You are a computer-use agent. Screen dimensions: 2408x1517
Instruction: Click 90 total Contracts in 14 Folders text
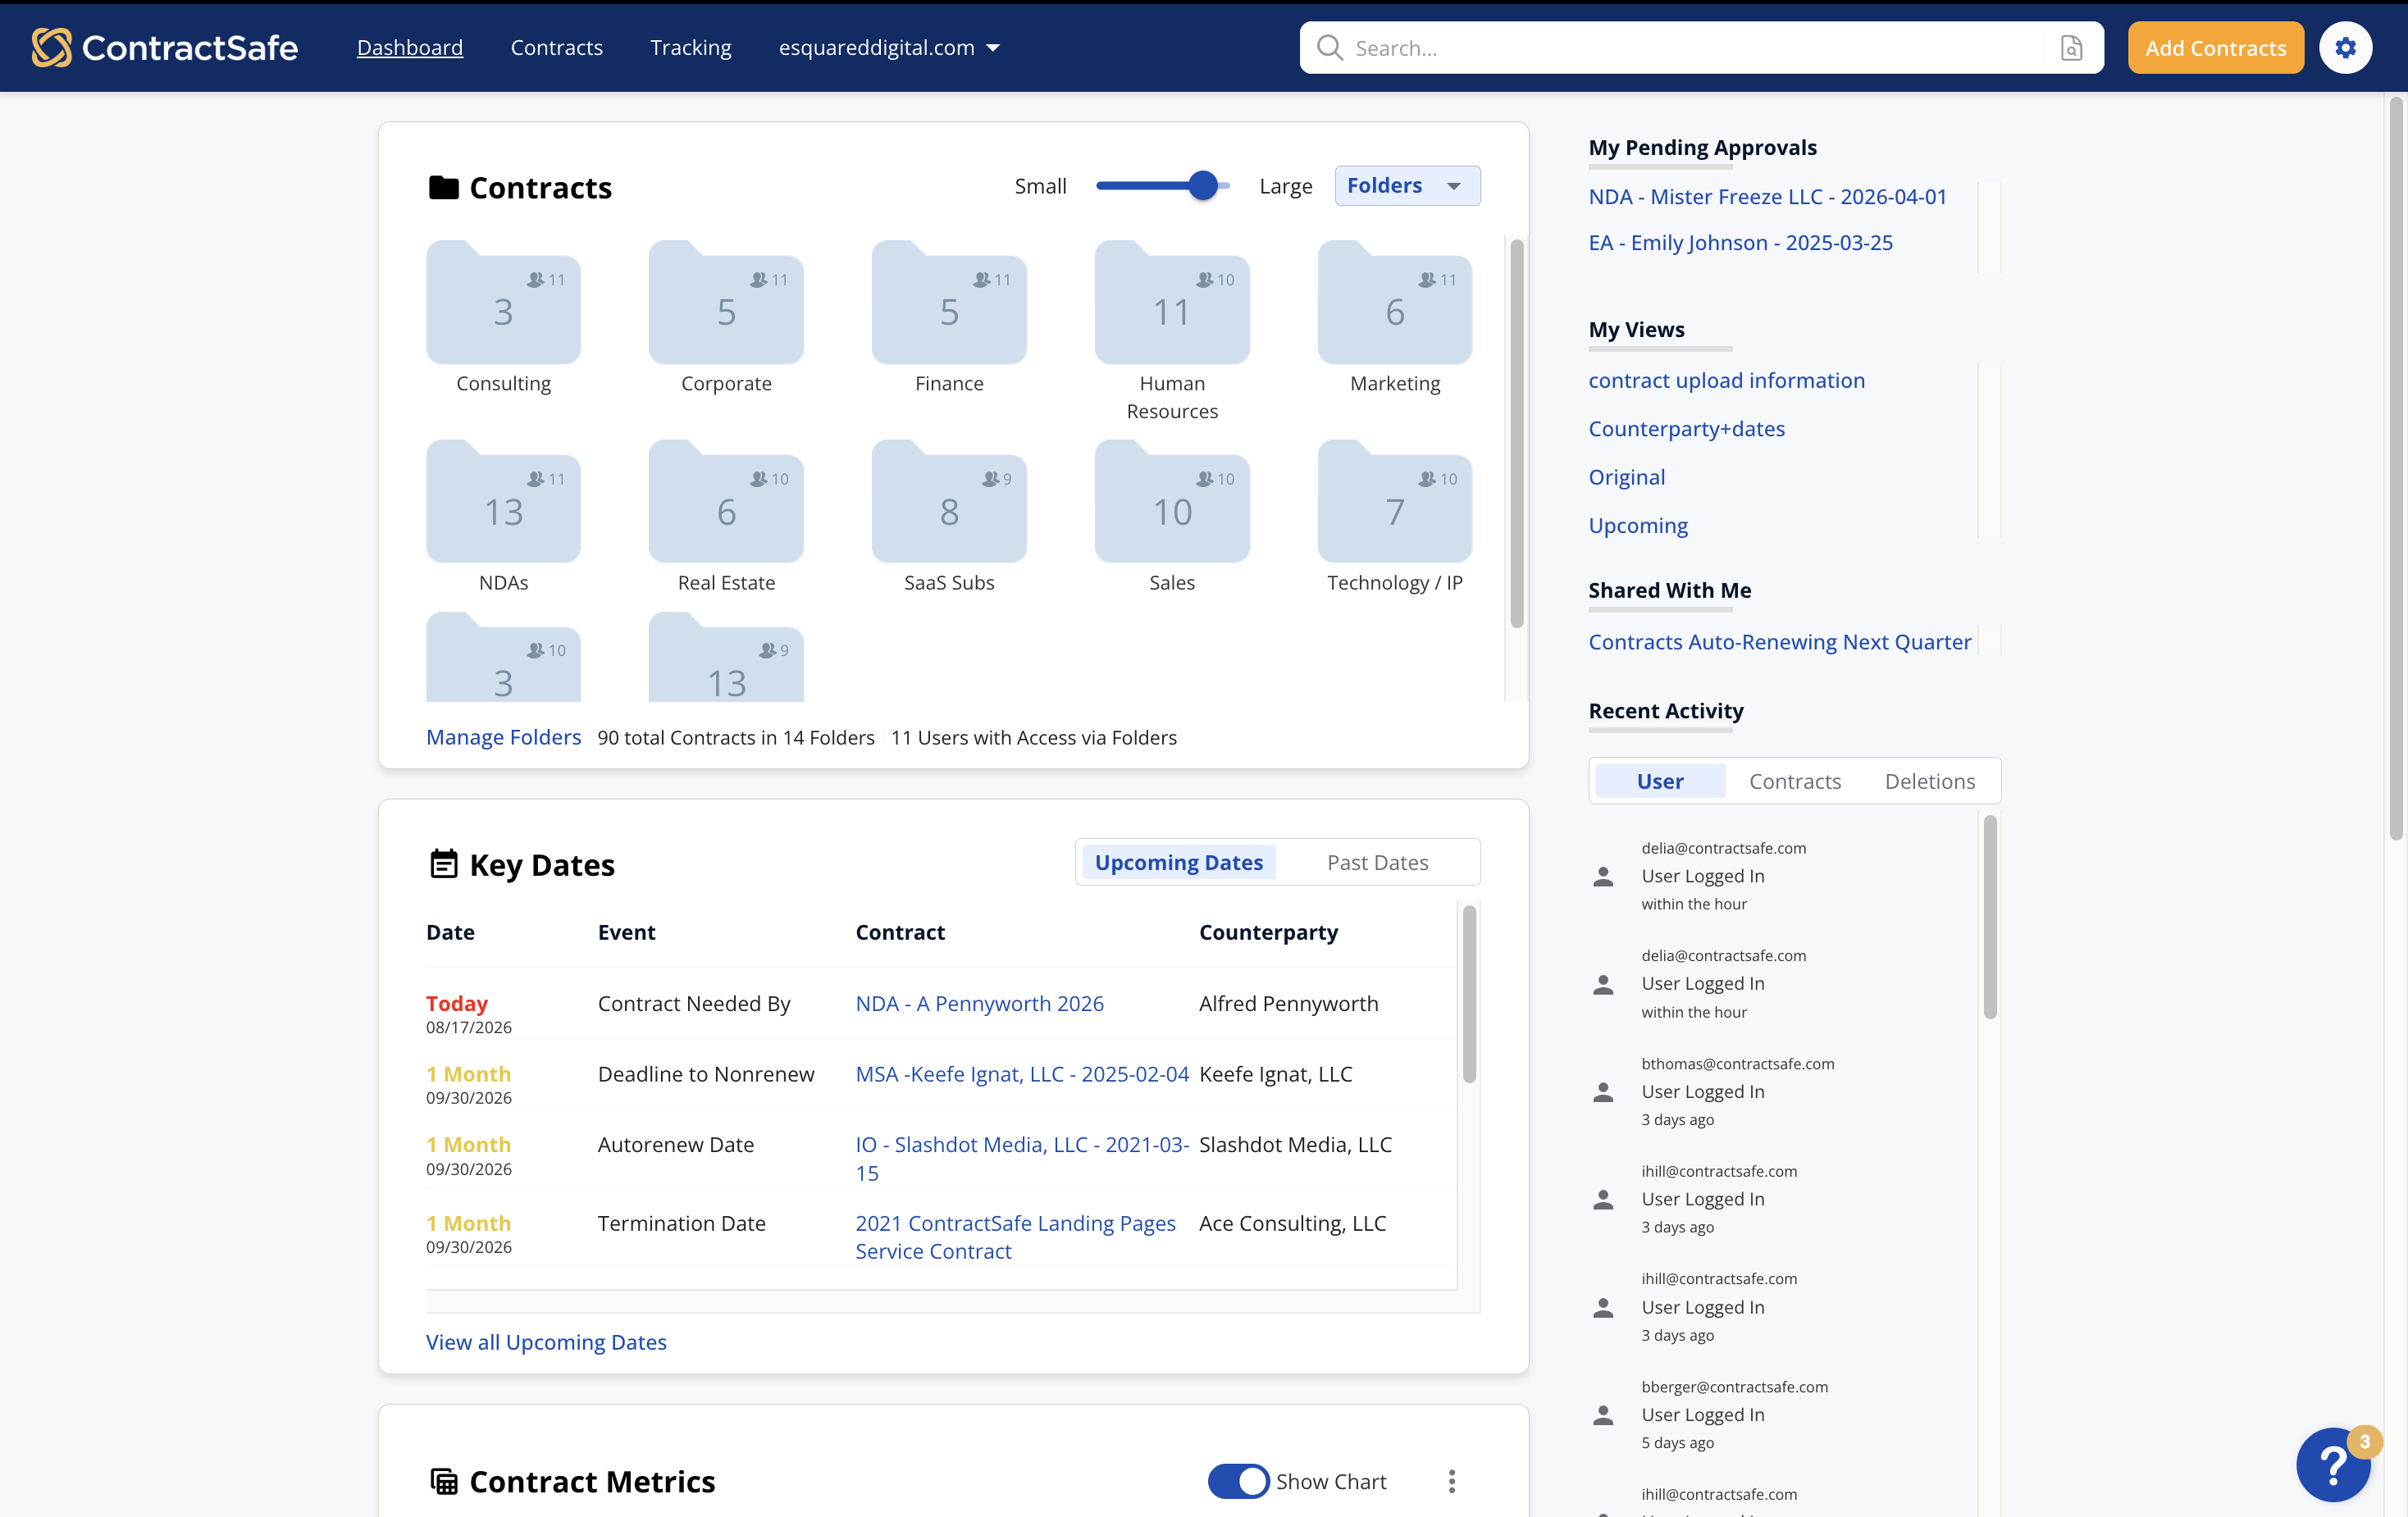click(x=736, y=737)
